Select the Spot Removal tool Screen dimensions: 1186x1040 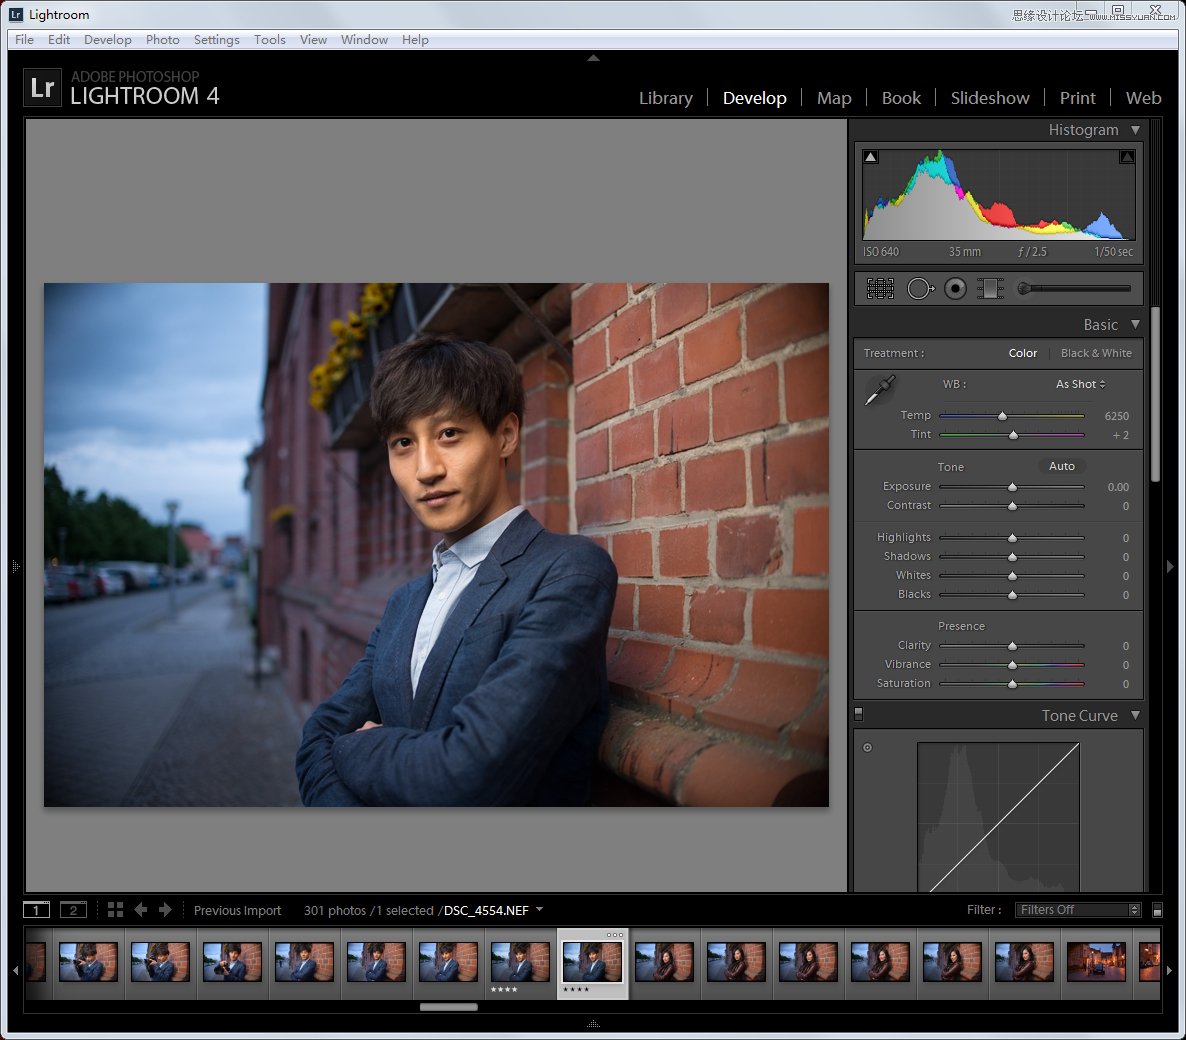919,289
